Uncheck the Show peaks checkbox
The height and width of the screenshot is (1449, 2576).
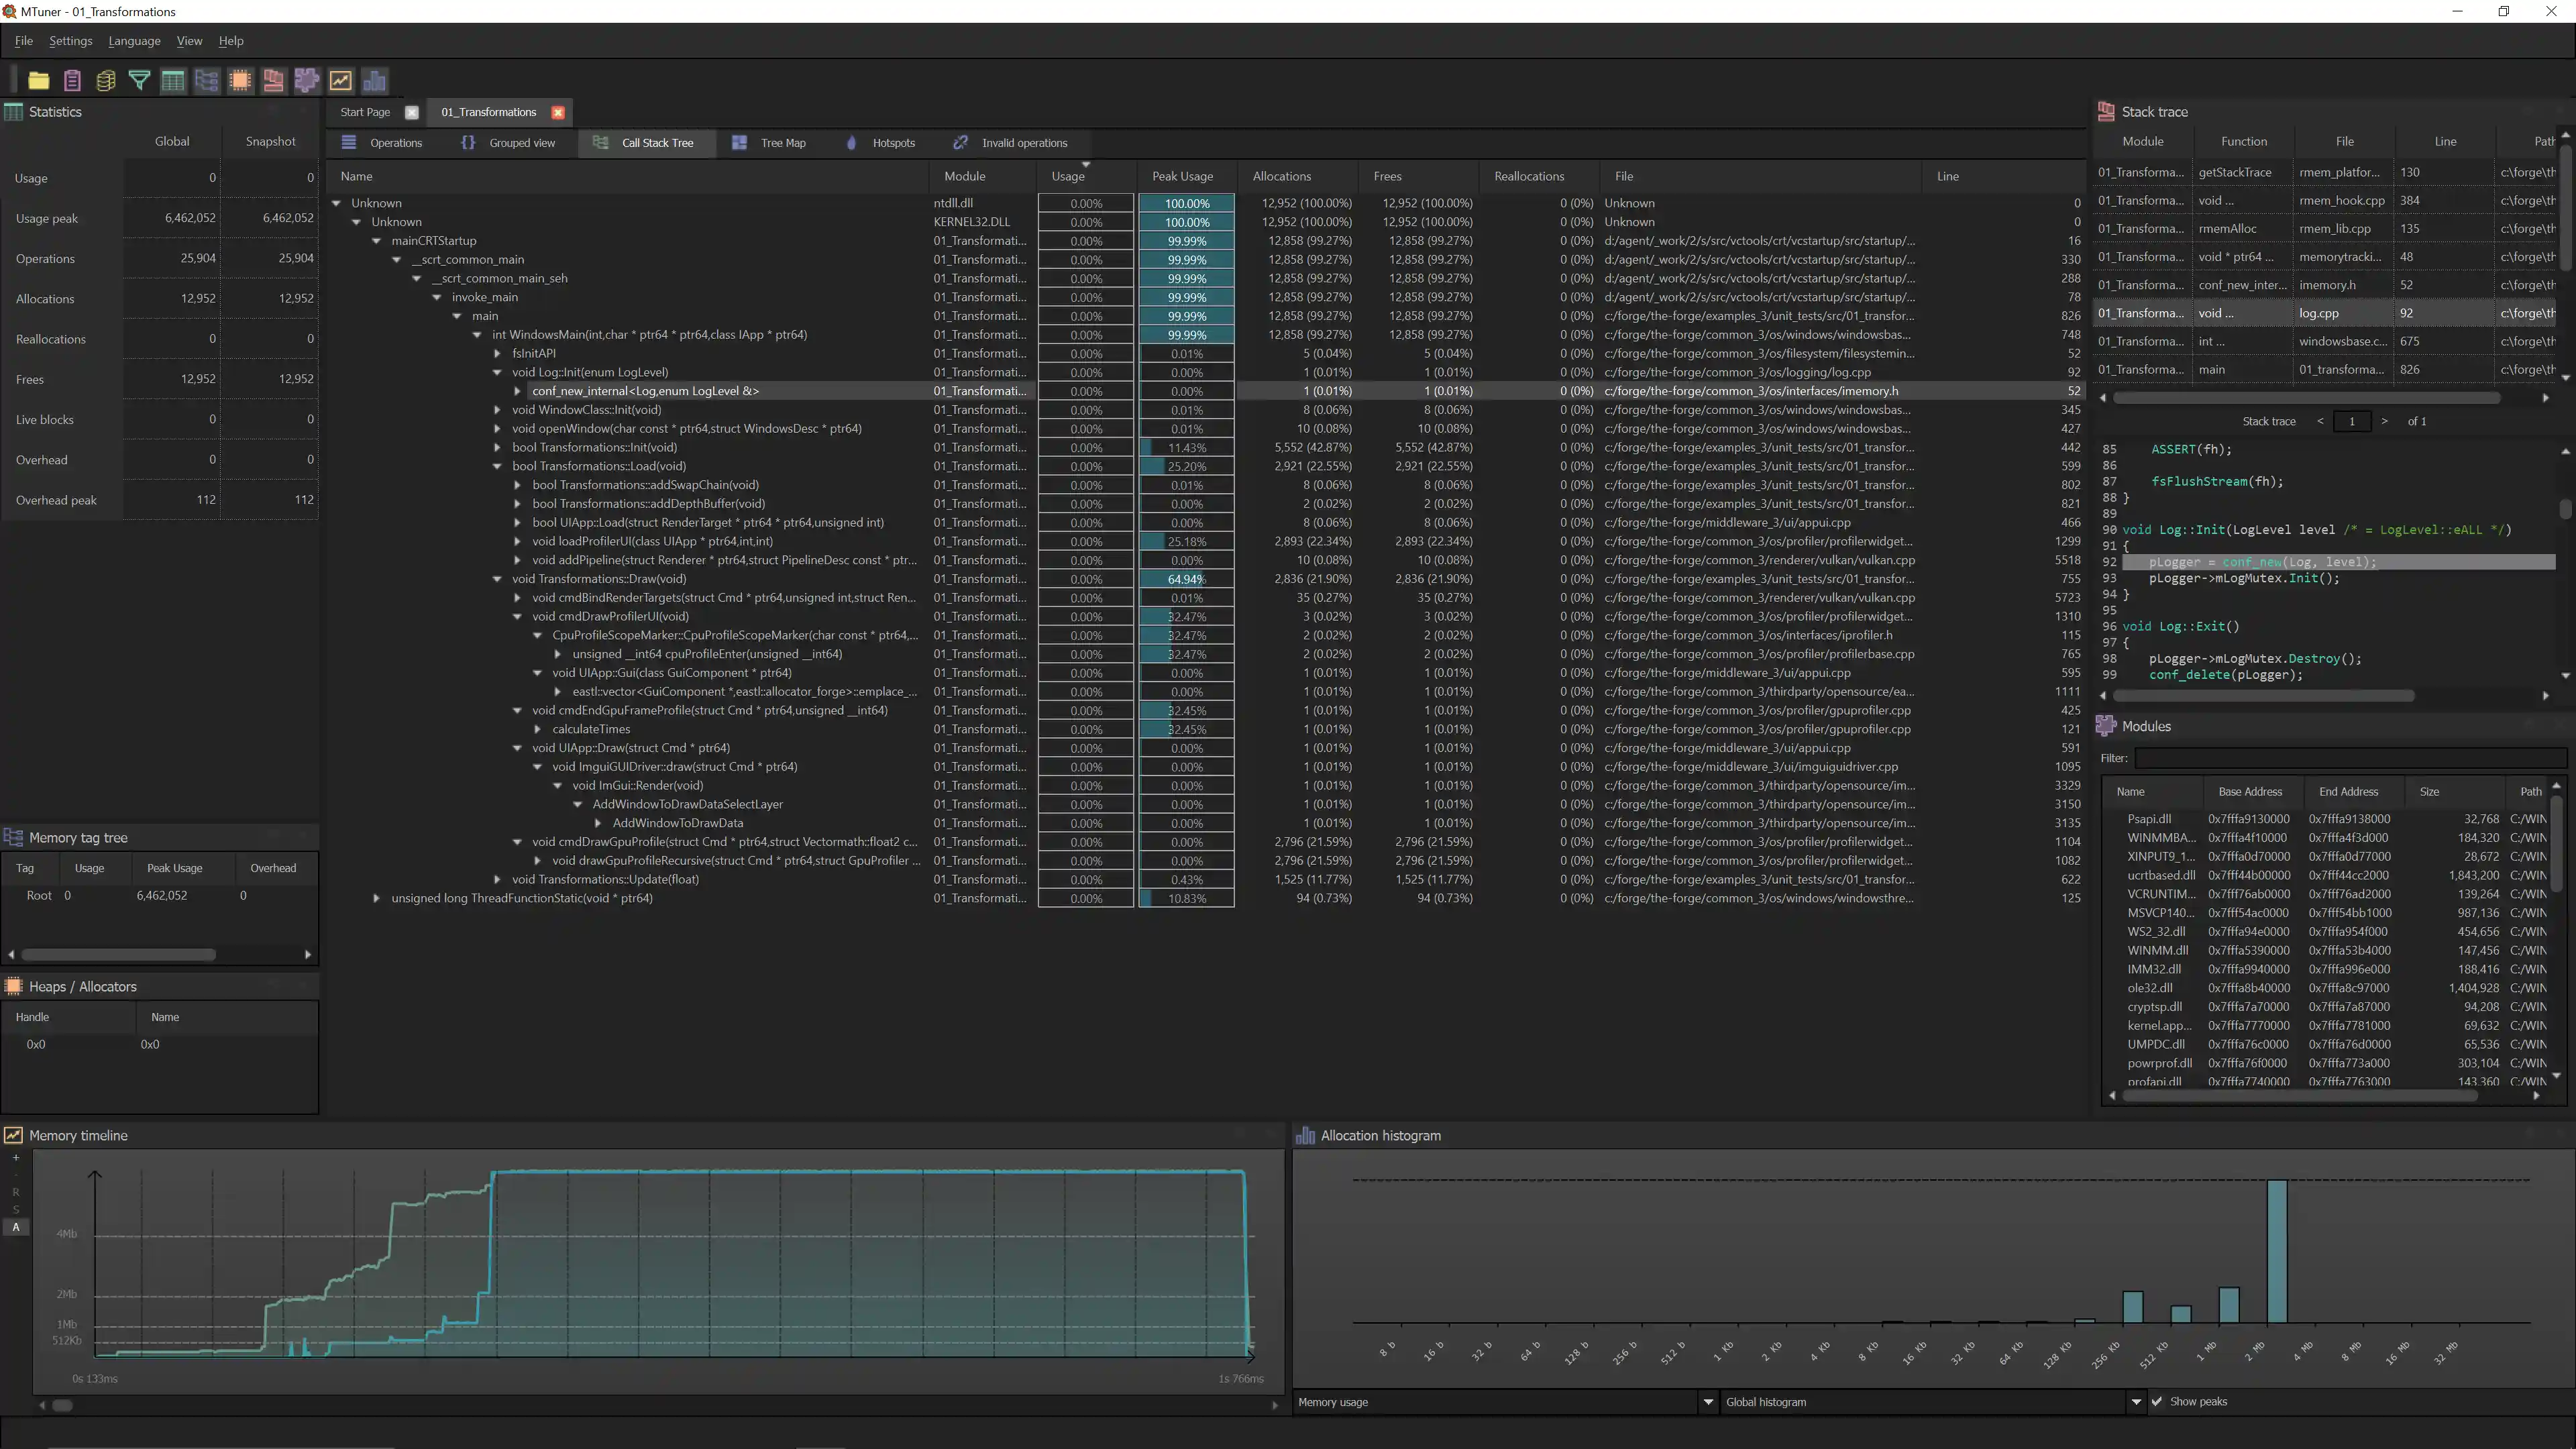2157,1401
